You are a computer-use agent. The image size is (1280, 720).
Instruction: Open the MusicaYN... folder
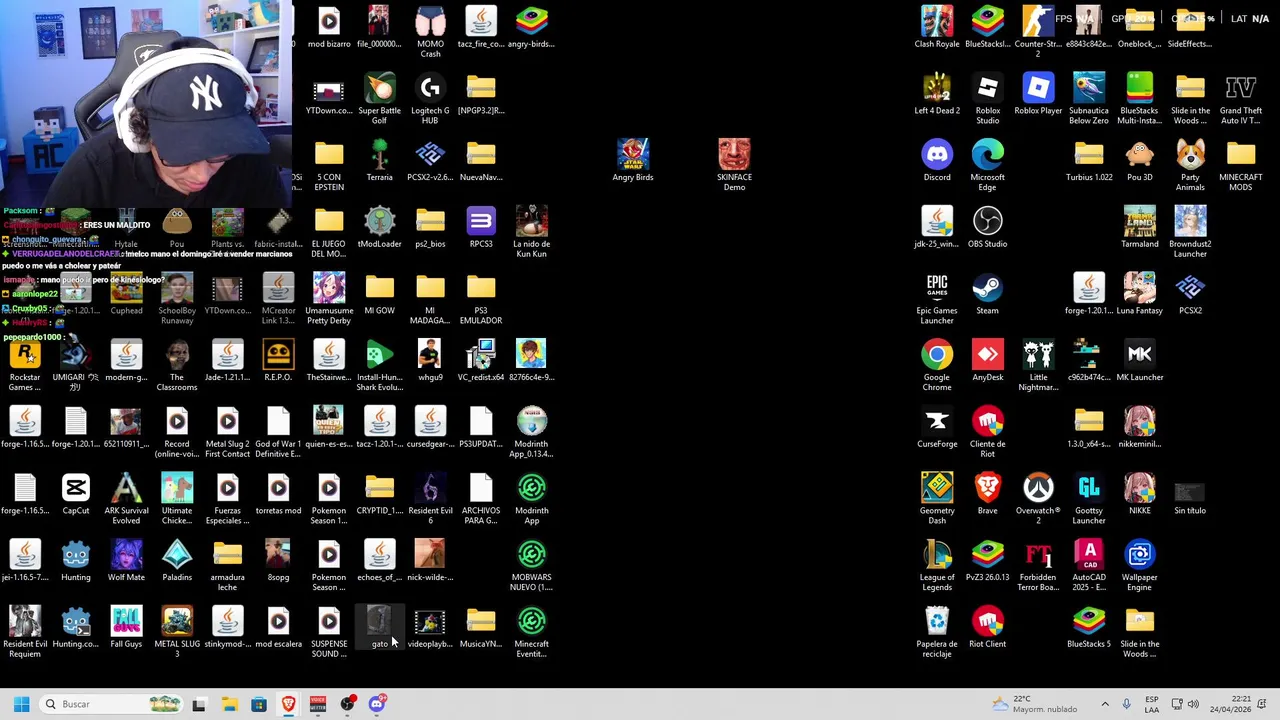(x=481, y=628)
